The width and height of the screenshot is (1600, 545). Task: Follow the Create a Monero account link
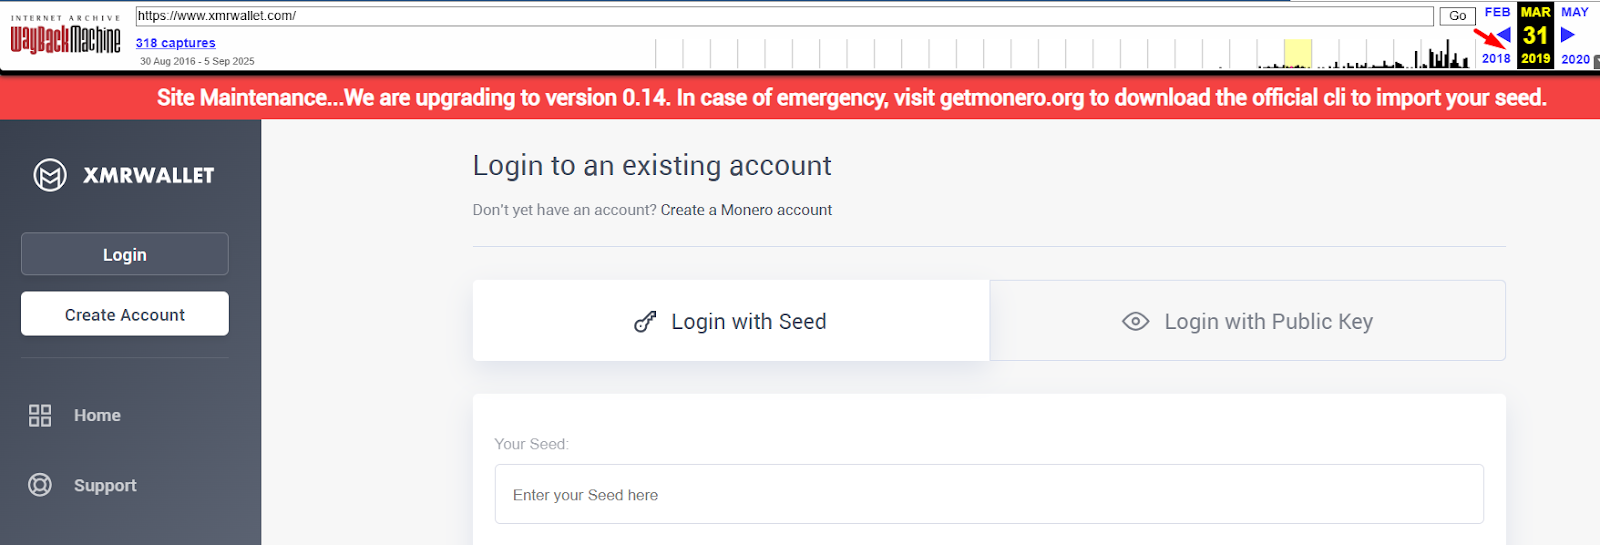pos(746,210)
